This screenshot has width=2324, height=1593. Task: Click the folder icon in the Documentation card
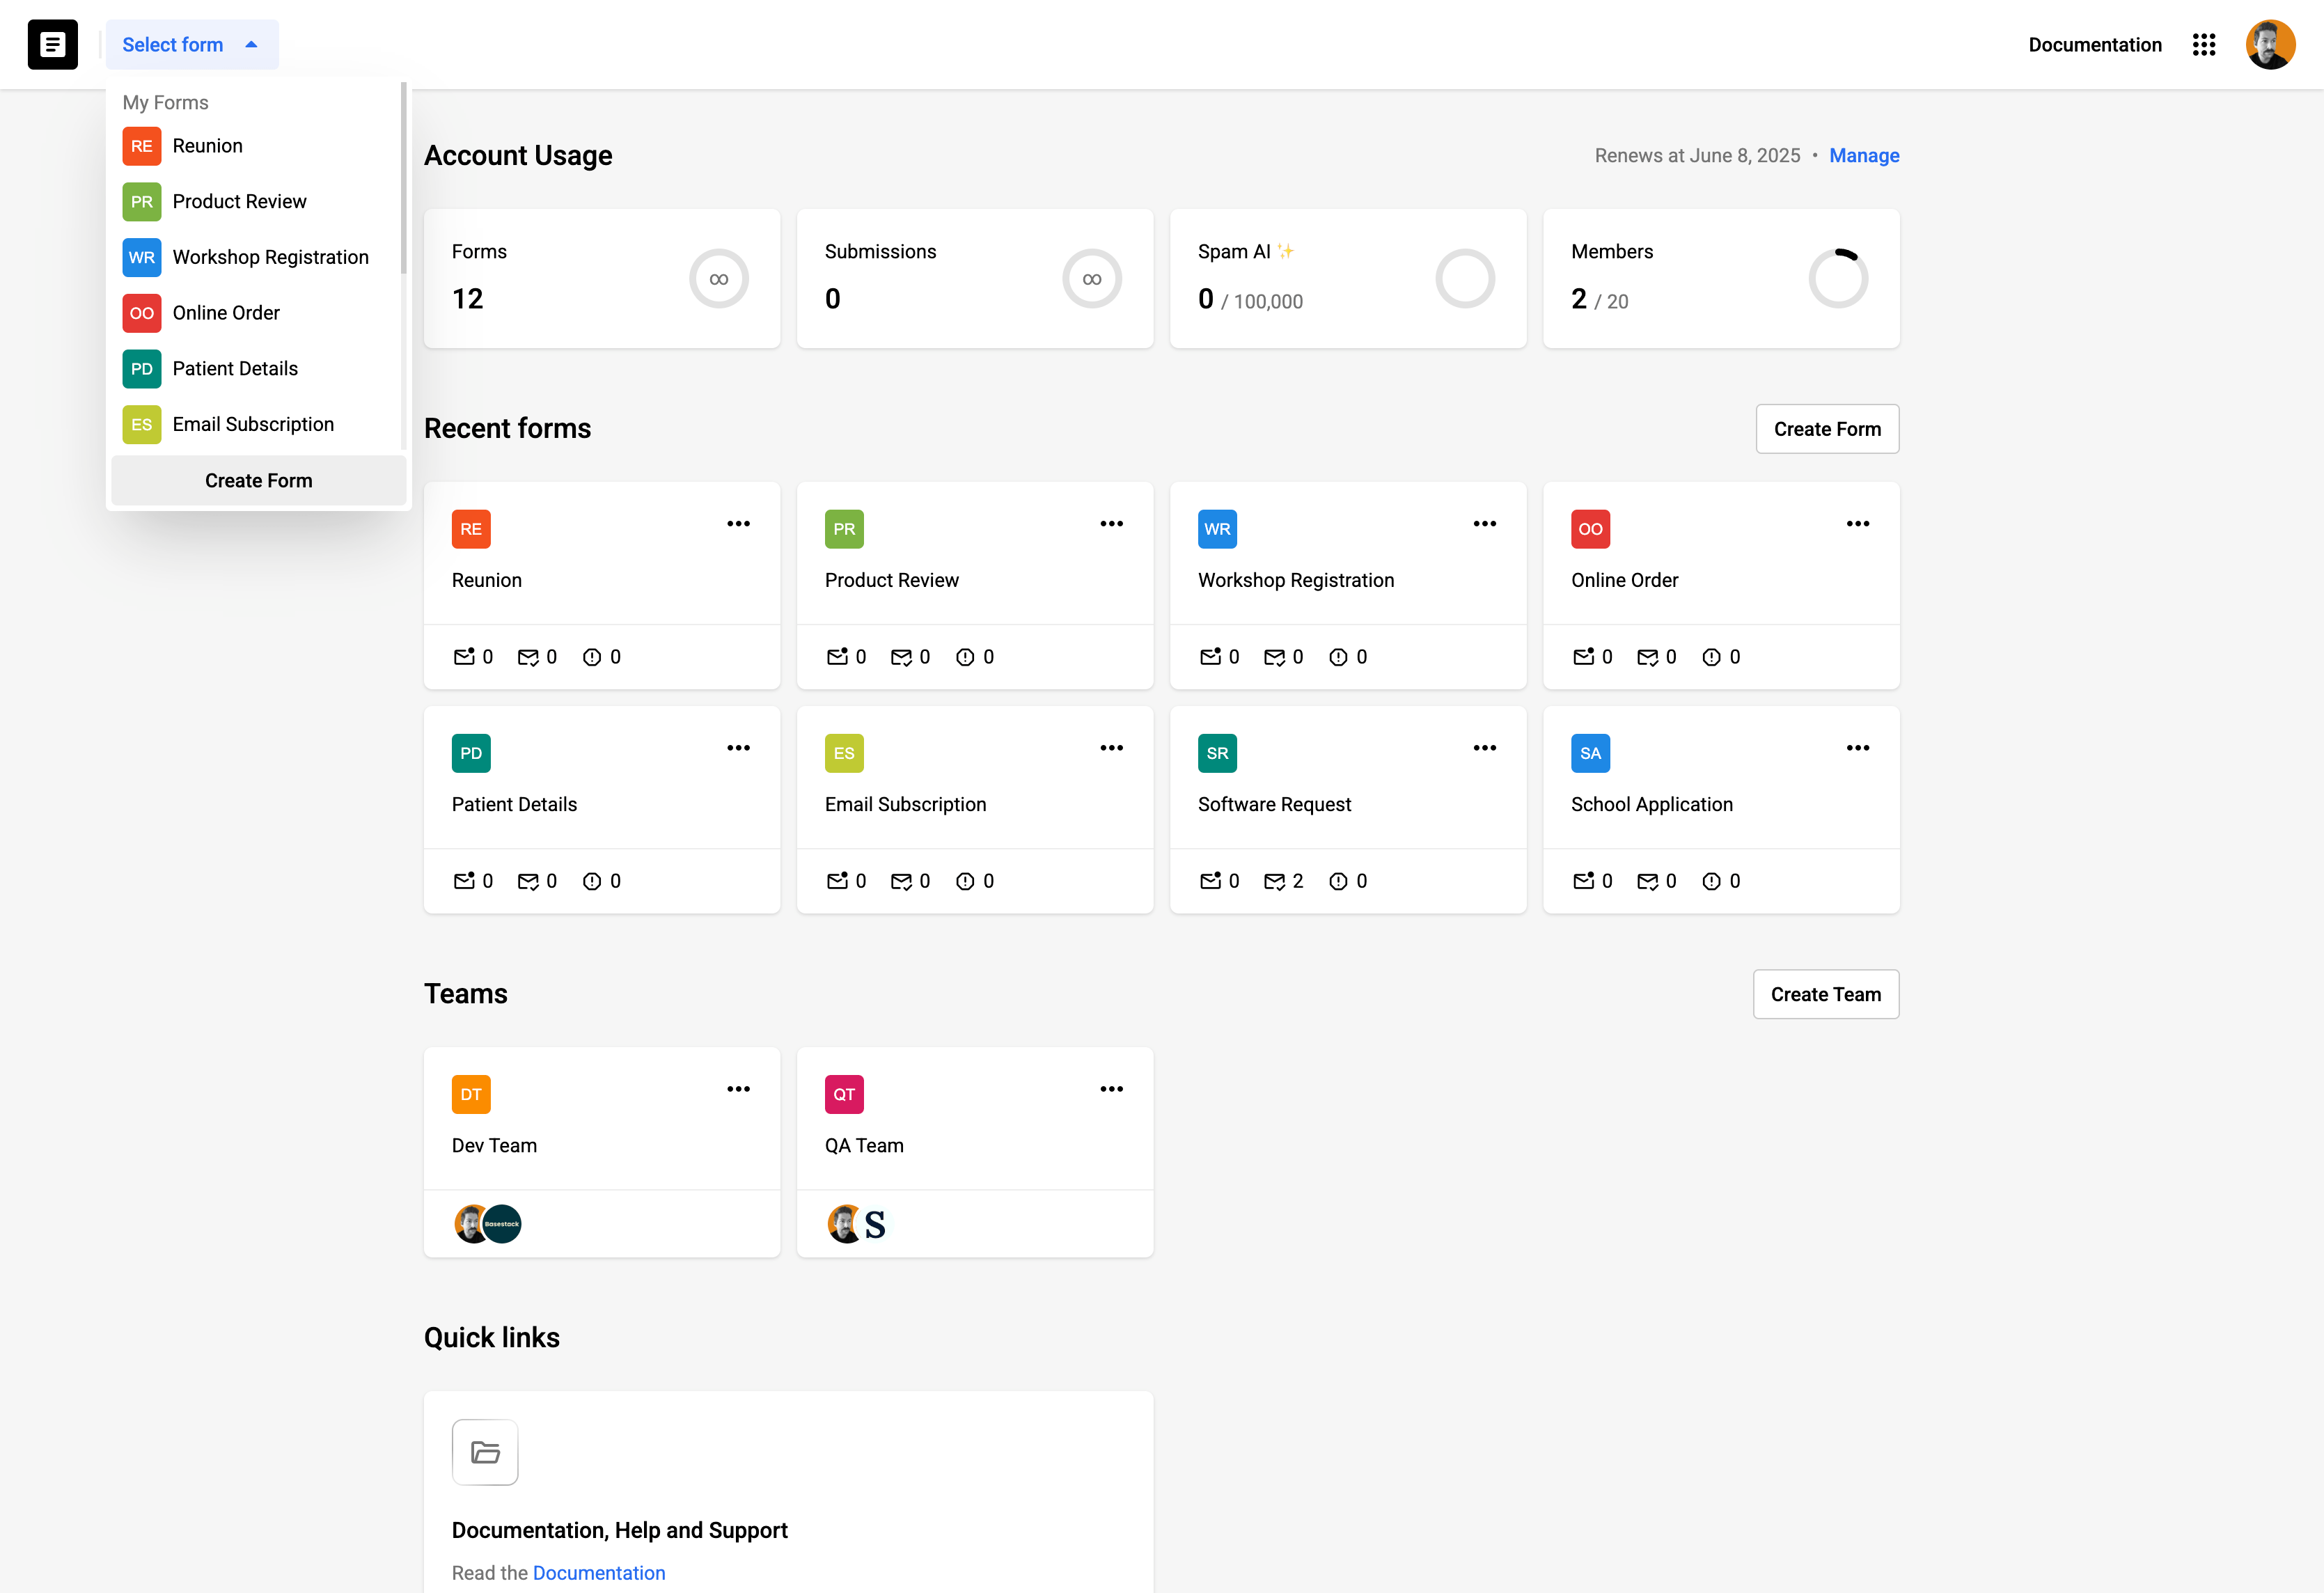pyautogui.click(x=485, y=1451)
